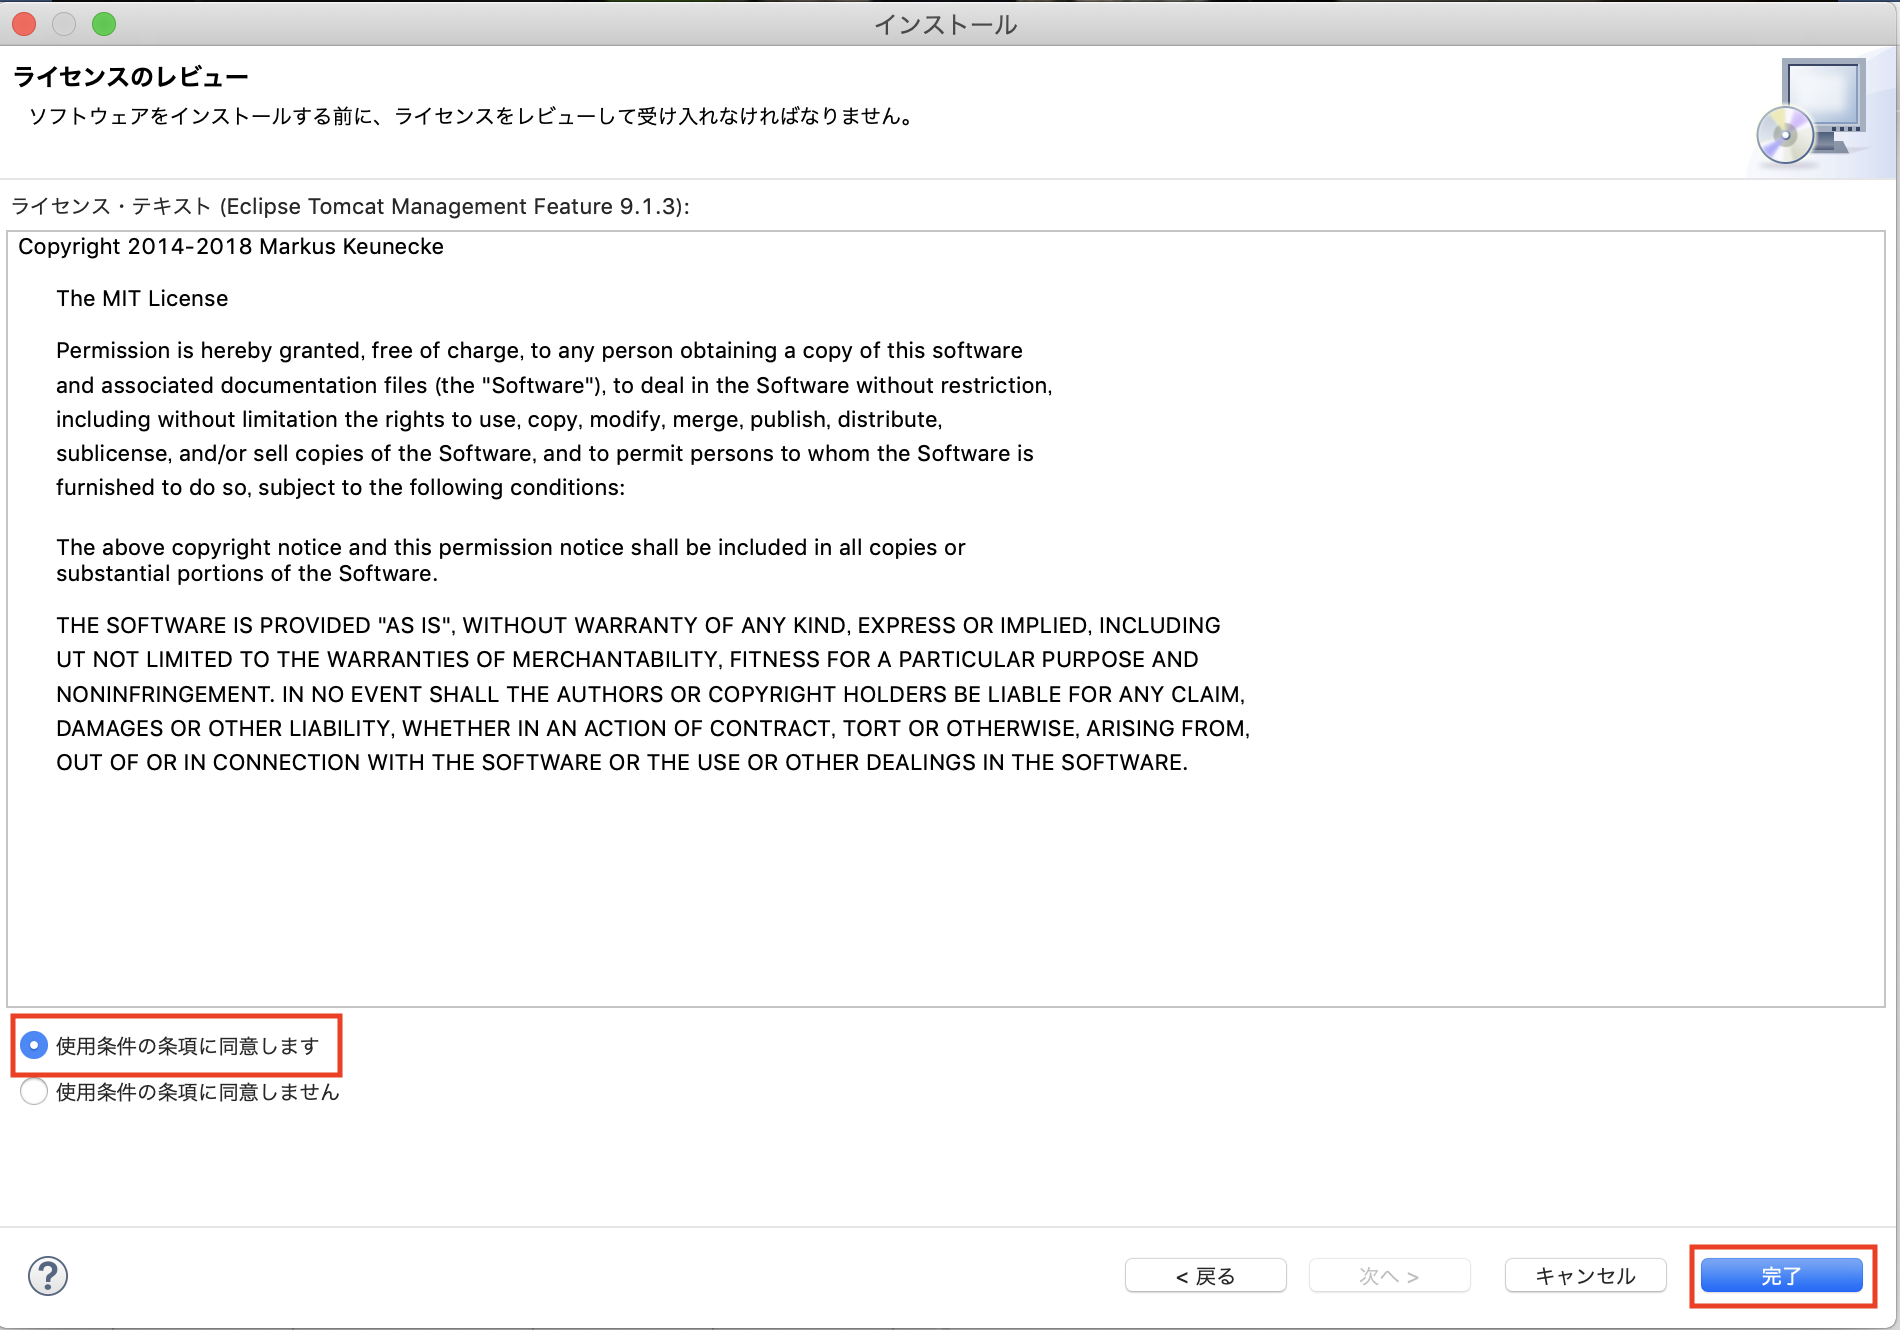Viewport: 1900px width, 1330px height.
Task: Click the line 'substantial portions of the Software.'
Action: [x=247, y=574]
